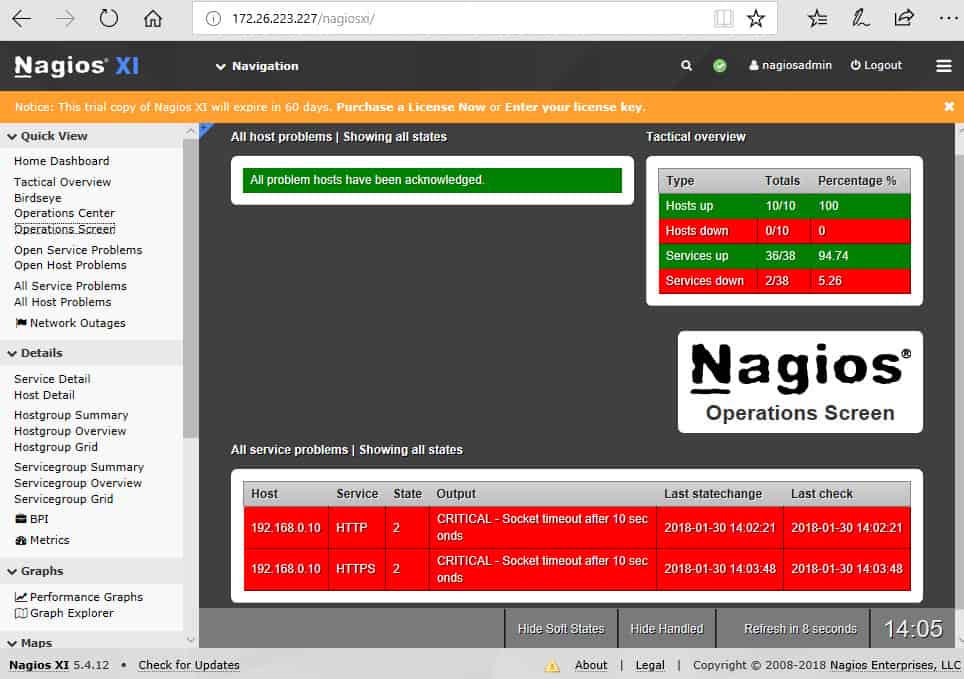964x679 pixels.
Task: Click the browser back arrow
Action: (22, 18)
